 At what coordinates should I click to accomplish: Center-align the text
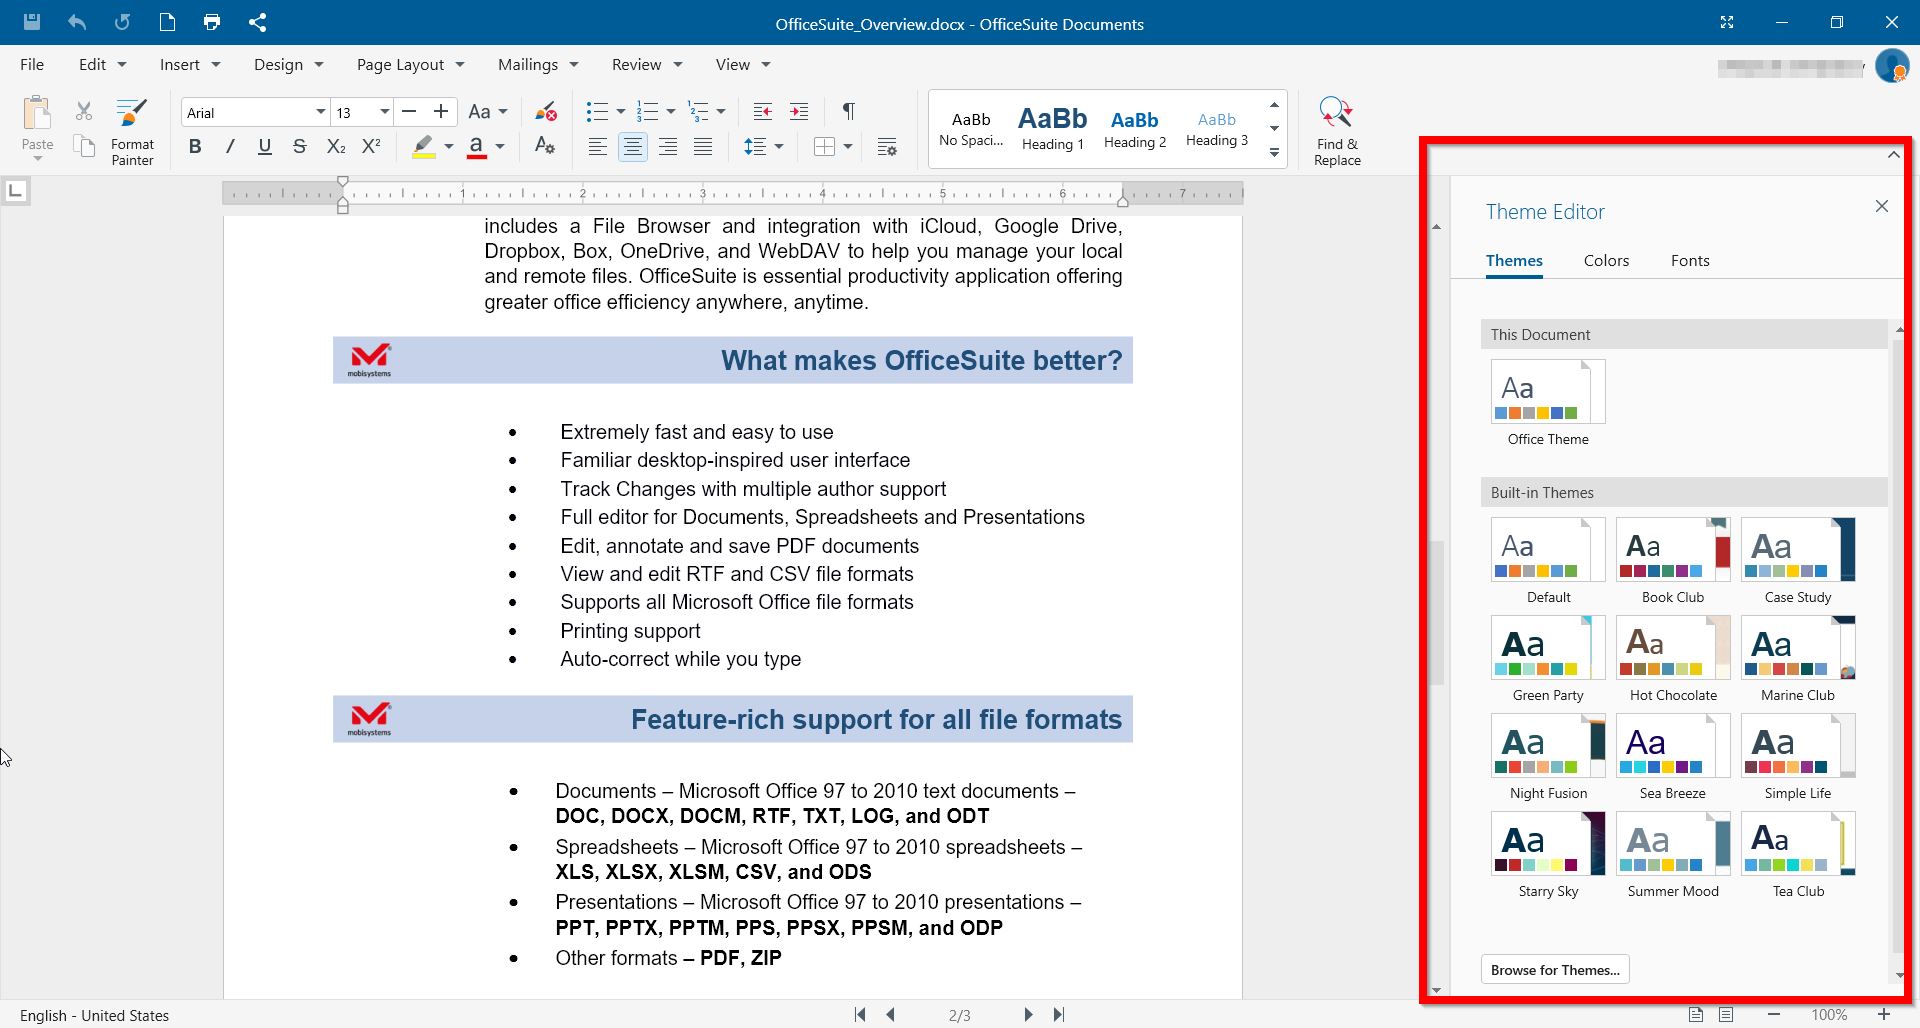632,147
